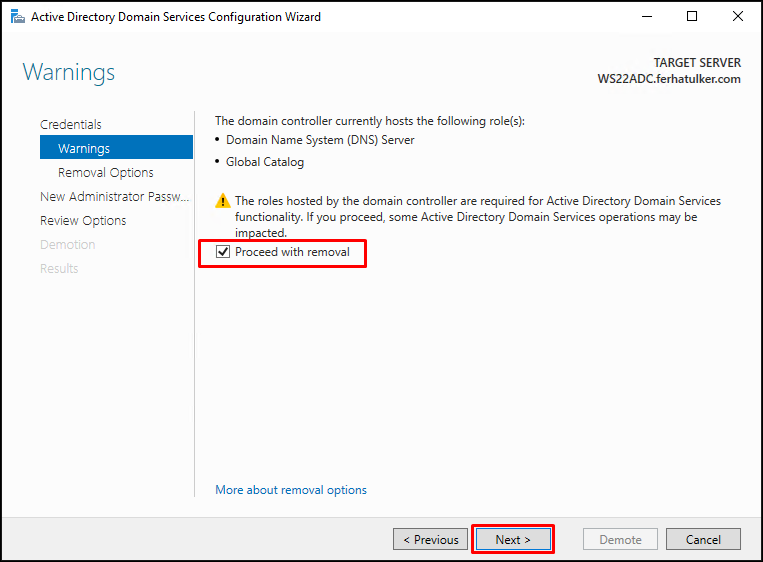This screenshot has width=763, height=562.
Task: Click the yellow warning triangle icon
Action: [223, 200]
